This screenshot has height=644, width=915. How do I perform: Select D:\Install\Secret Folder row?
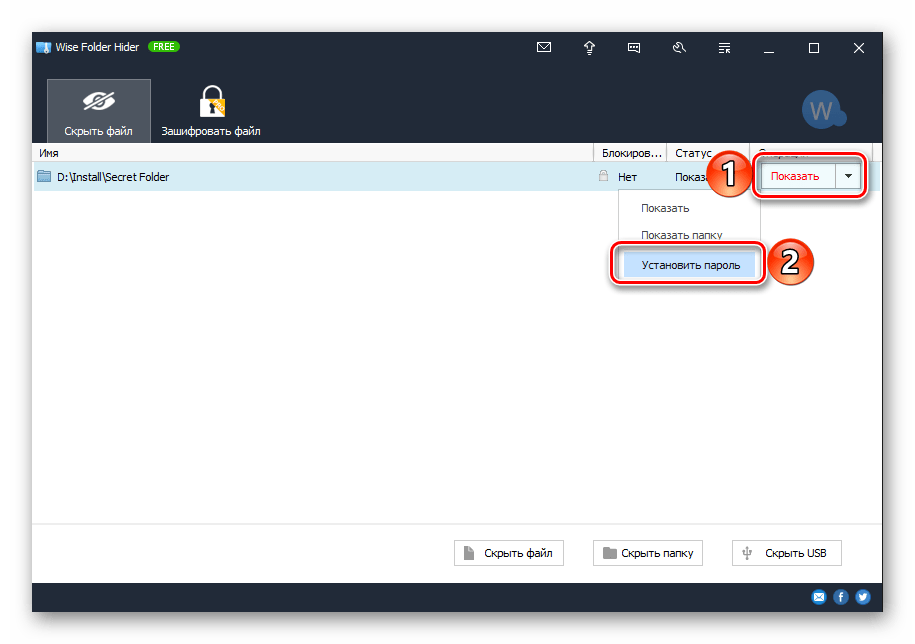pos(373,177)
